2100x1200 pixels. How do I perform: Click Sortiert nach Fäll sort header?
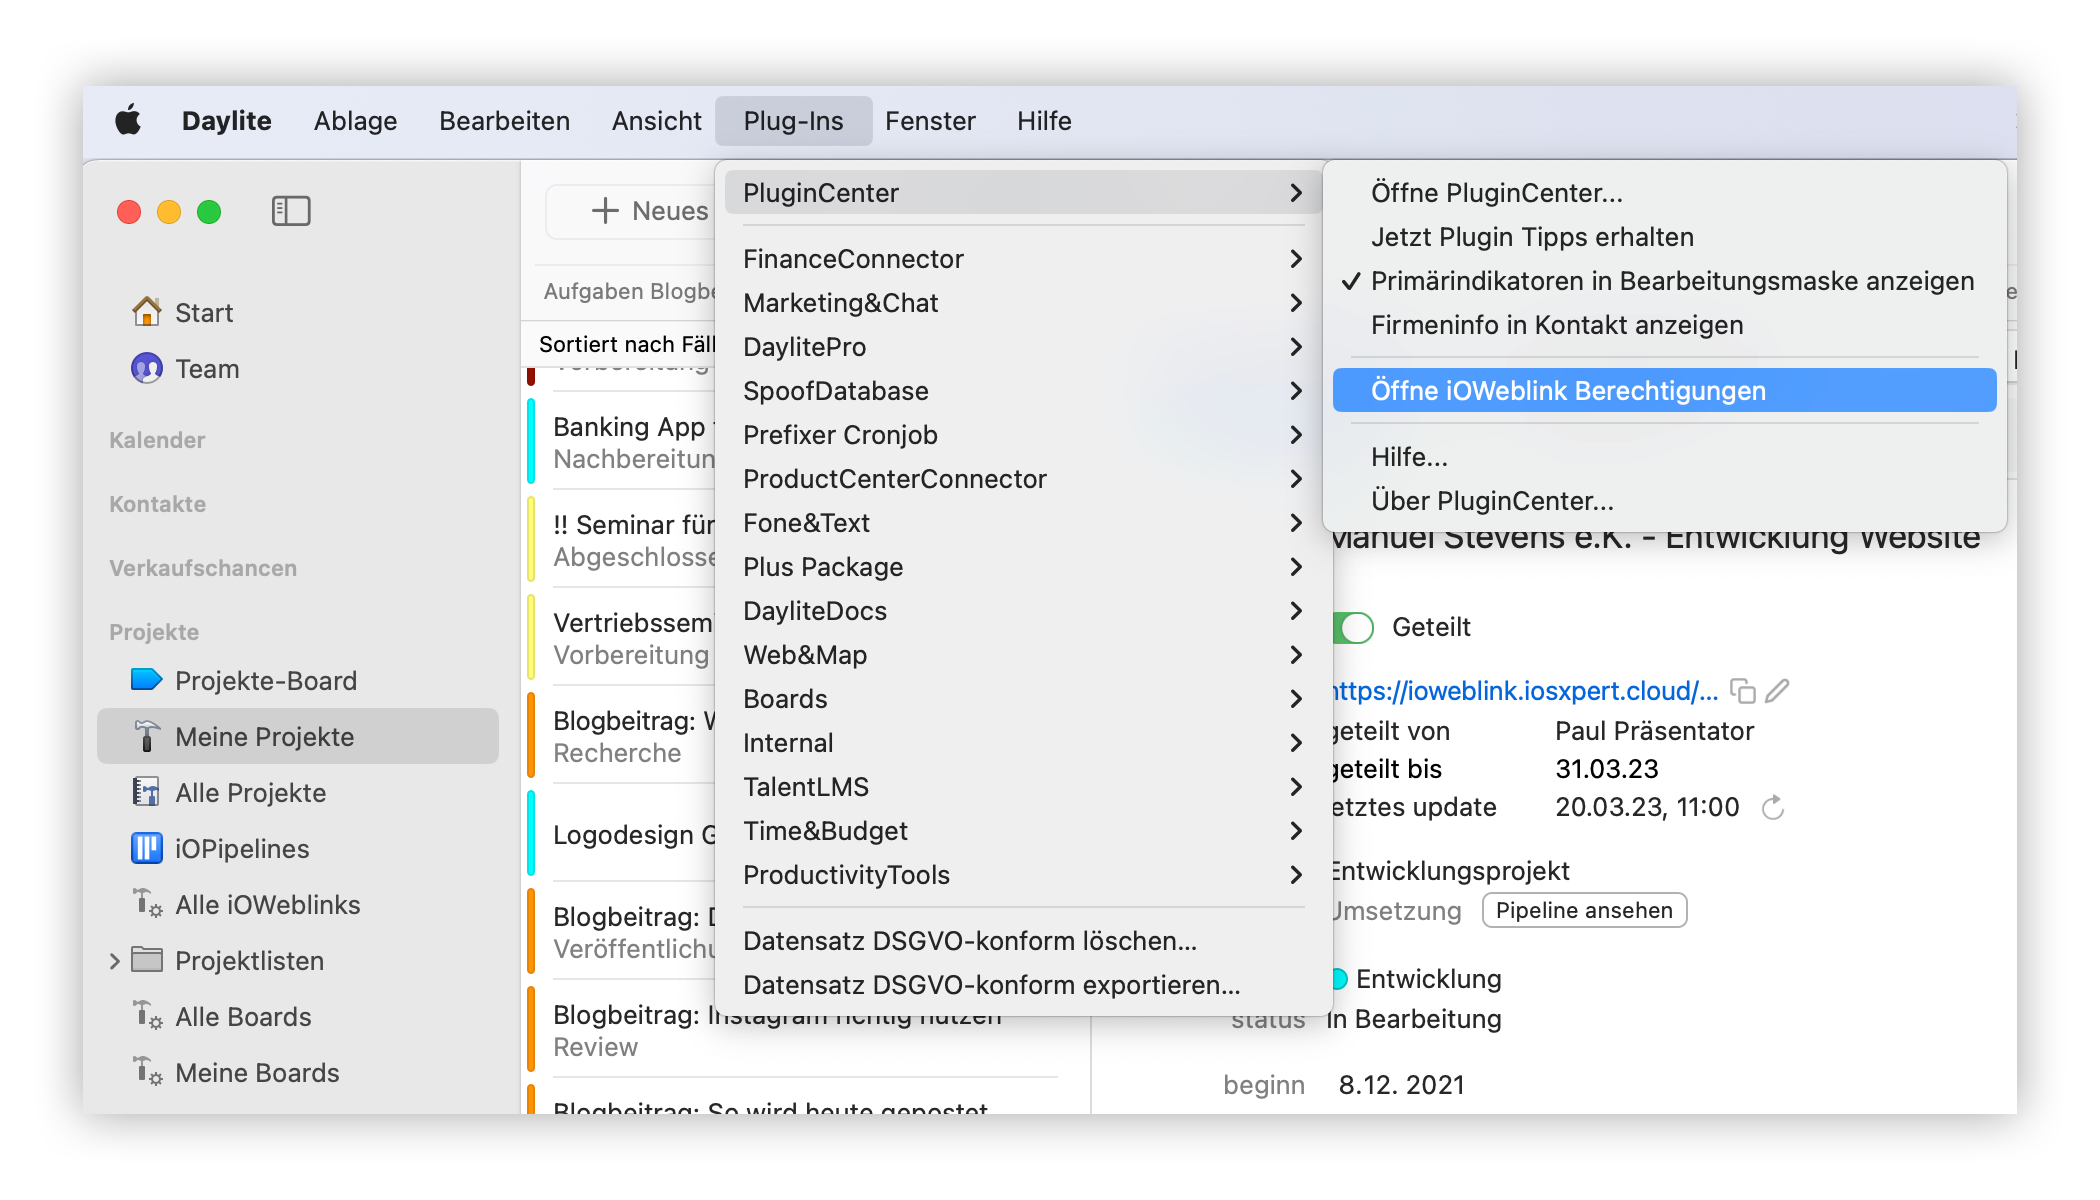point(627,344)
